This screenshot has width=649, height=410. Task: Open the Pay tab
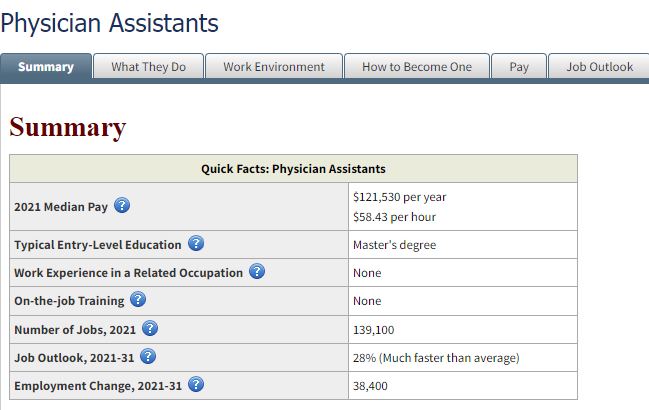519,66
